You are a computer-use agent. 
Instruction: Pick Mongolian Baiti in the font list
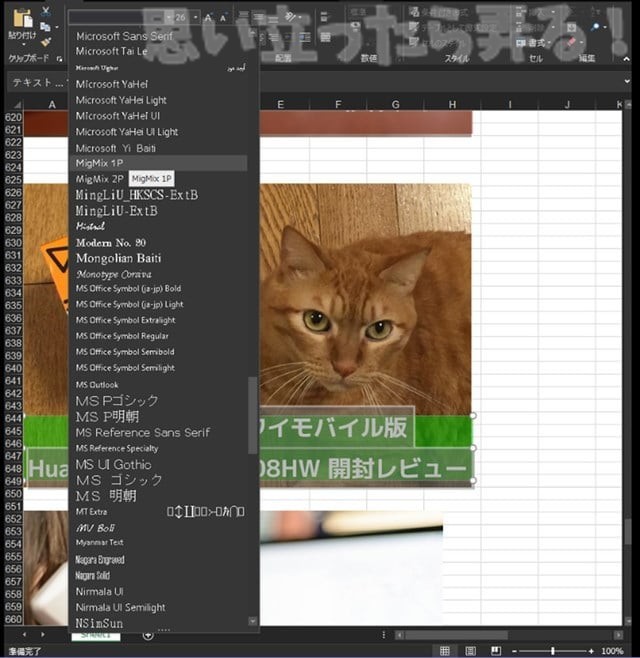(x=118, y=258)
